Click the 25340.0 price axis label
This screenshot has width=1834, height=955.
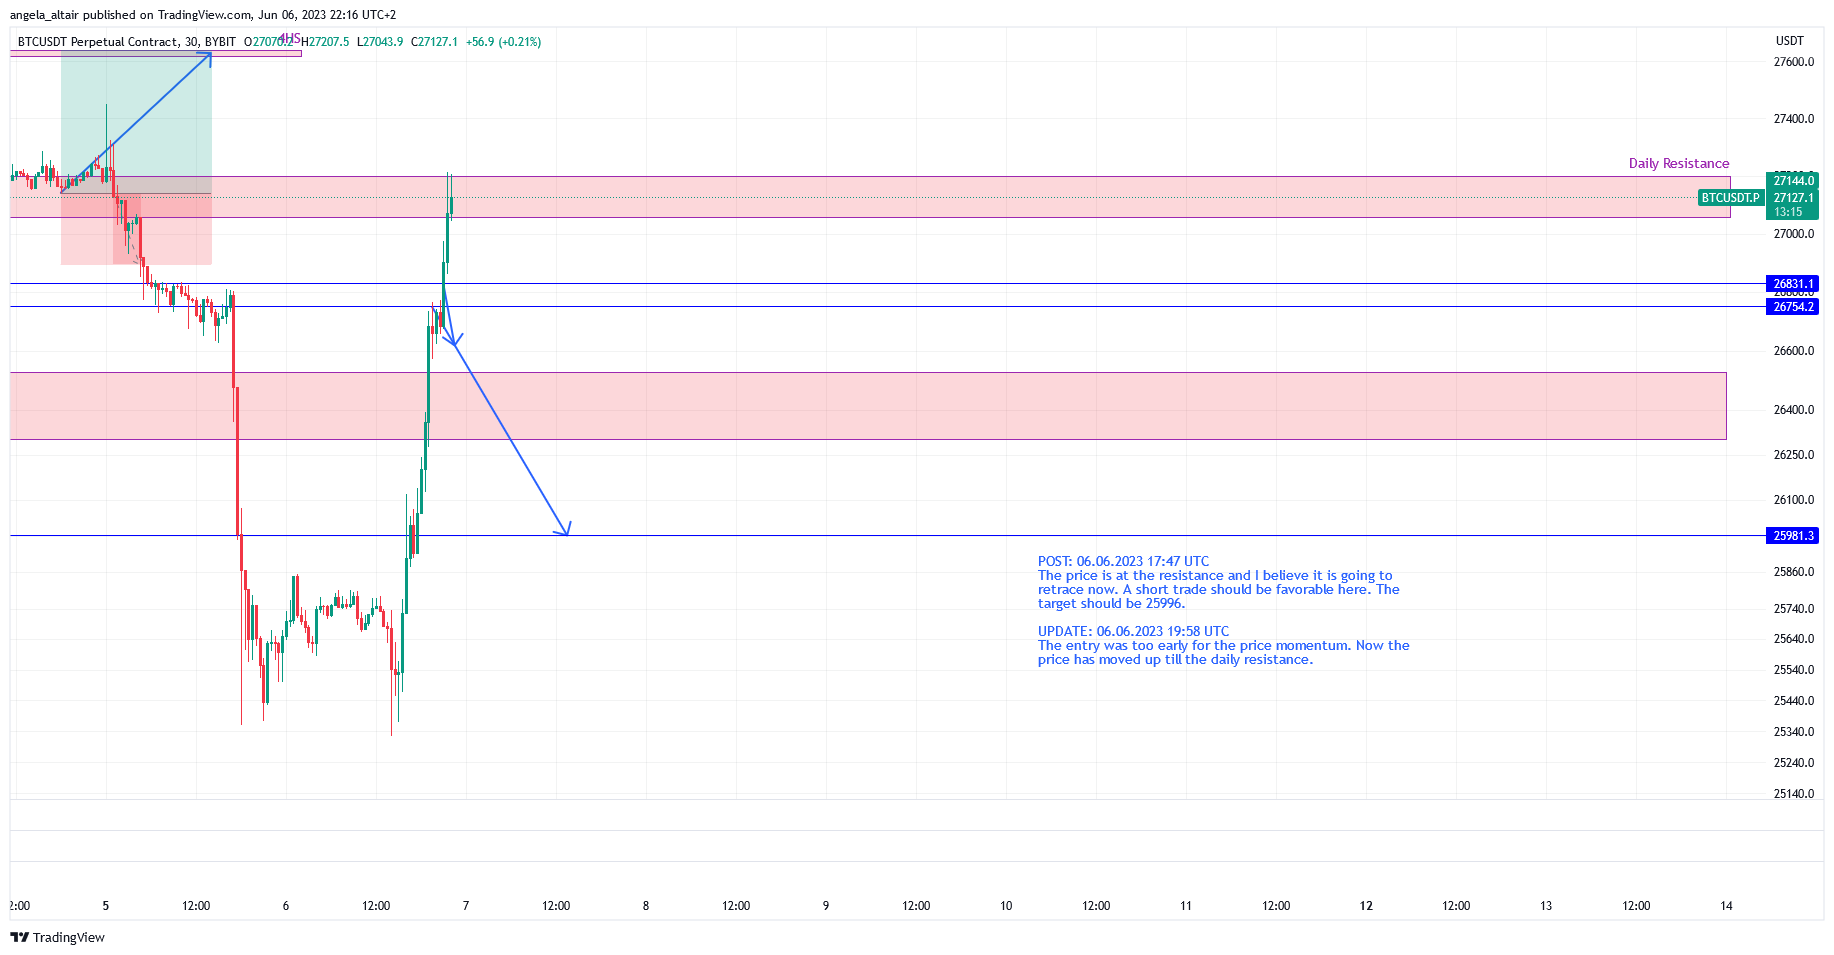[1793, 732]
